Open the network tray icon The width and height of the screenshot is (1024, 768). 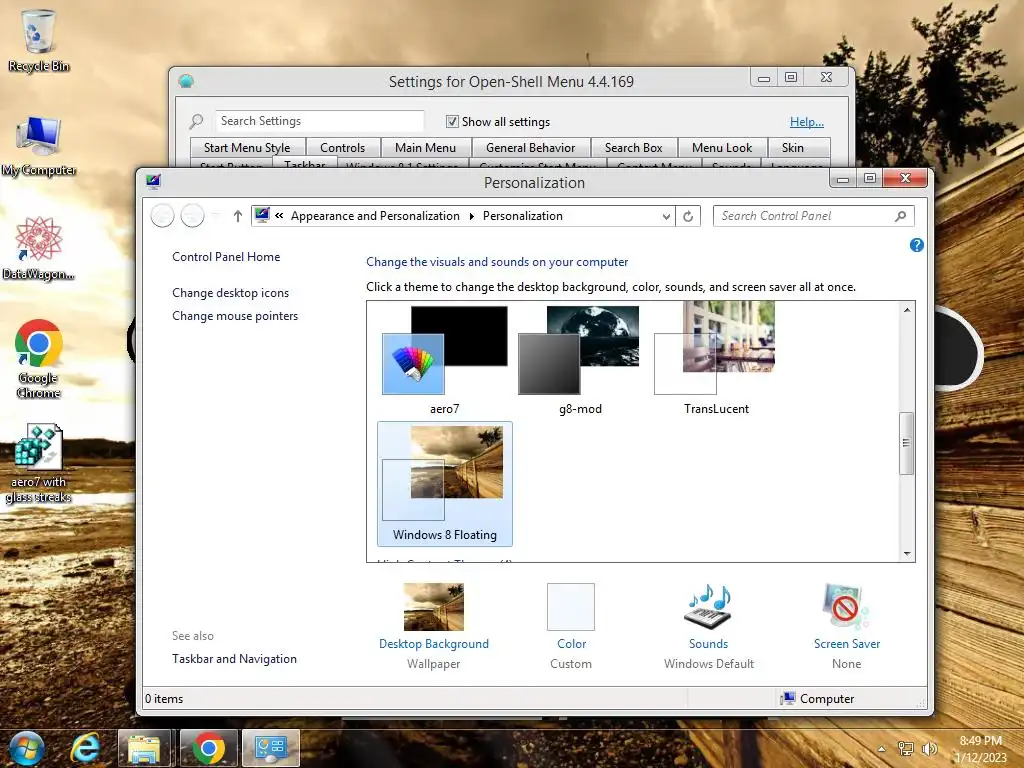pyautogui.click(x=906, y=749)
